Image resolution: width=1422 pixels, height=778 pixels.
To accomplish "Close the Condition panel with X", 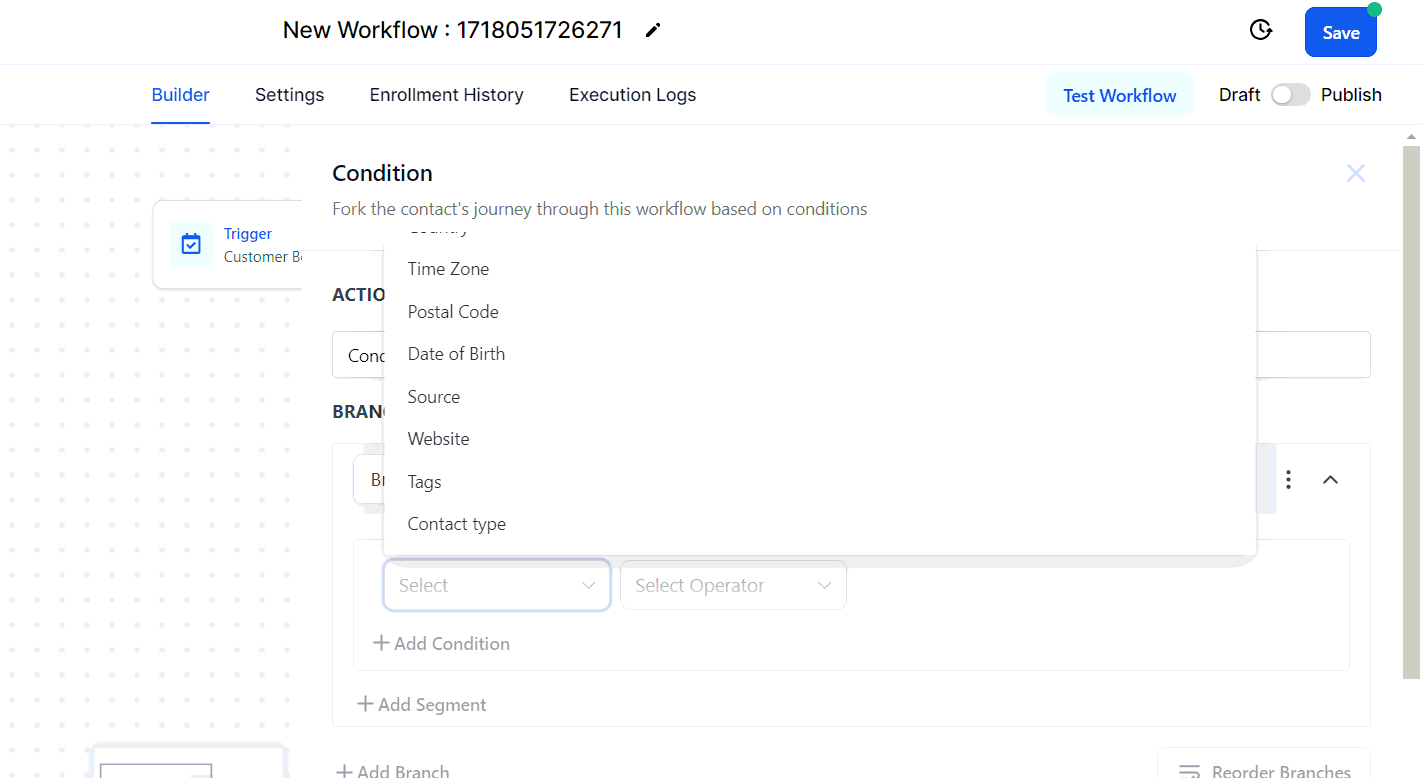I will tap(1355, 173).
